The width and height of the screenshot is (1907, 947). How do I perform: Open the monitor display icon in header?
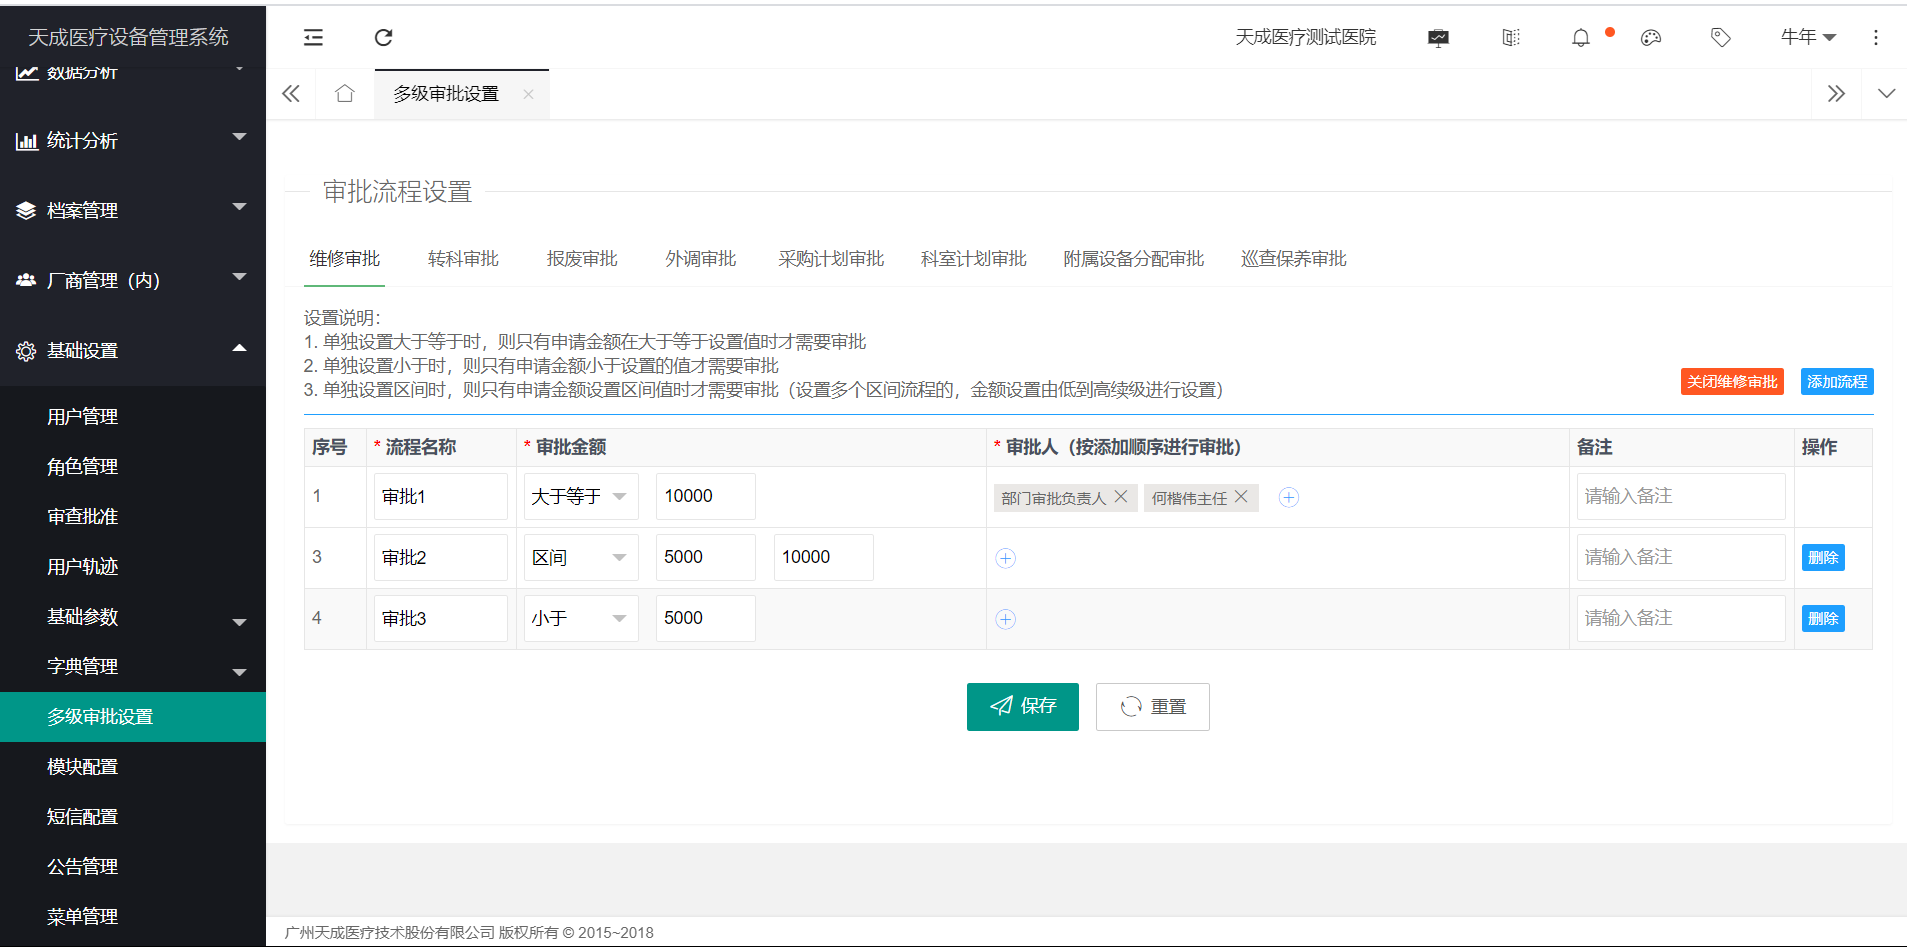coord(1438,38)
